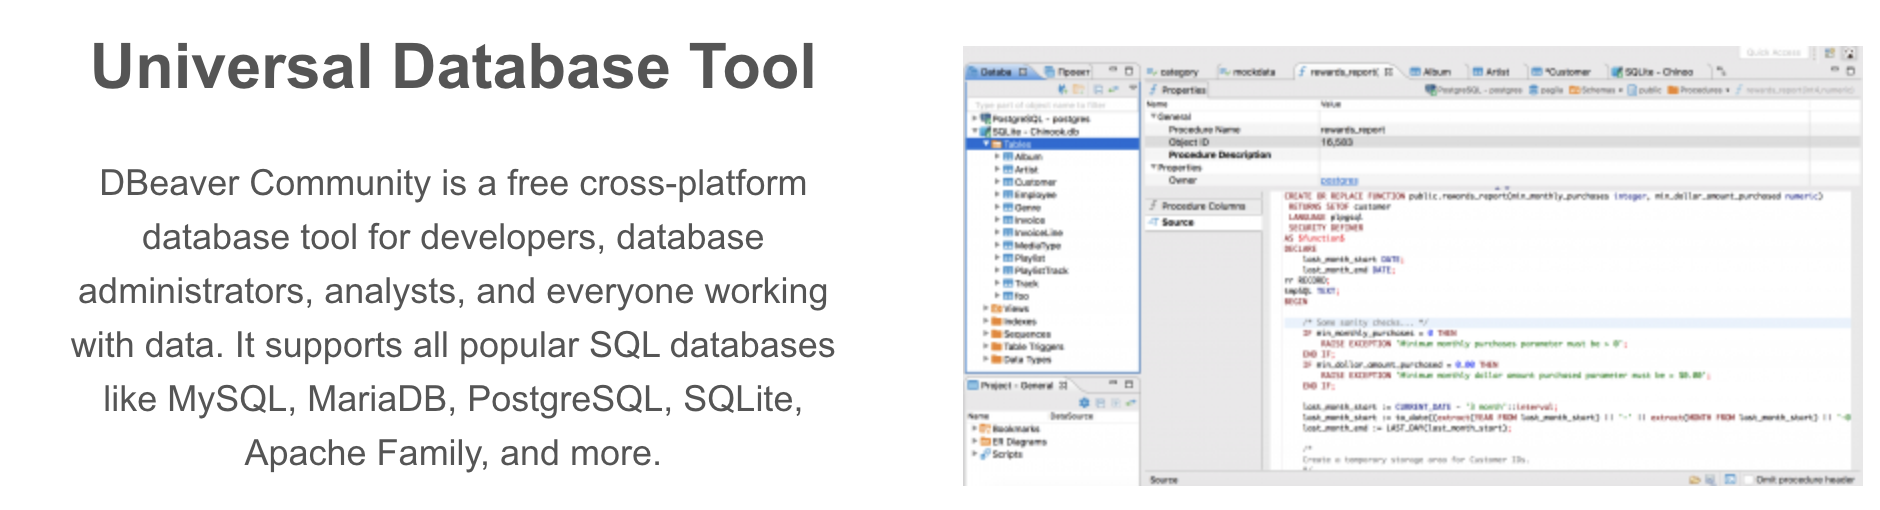1880x510 pixels.
Task: Expand the Customer table node
Action: click(997, 182)
